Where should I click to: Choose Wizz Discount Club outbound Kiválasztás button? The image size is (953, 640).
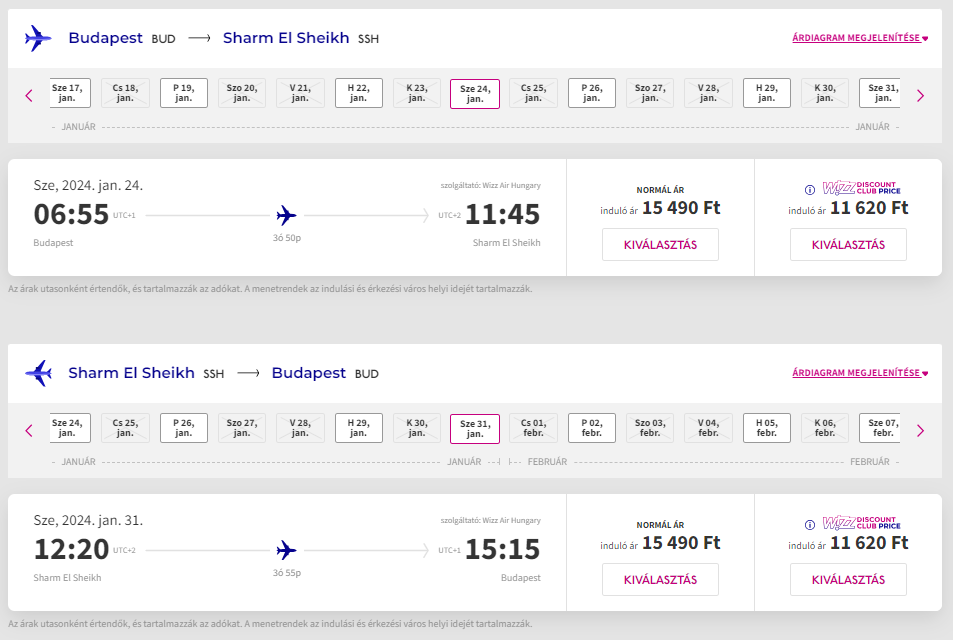pyautogui.click(x=848, y=245)
